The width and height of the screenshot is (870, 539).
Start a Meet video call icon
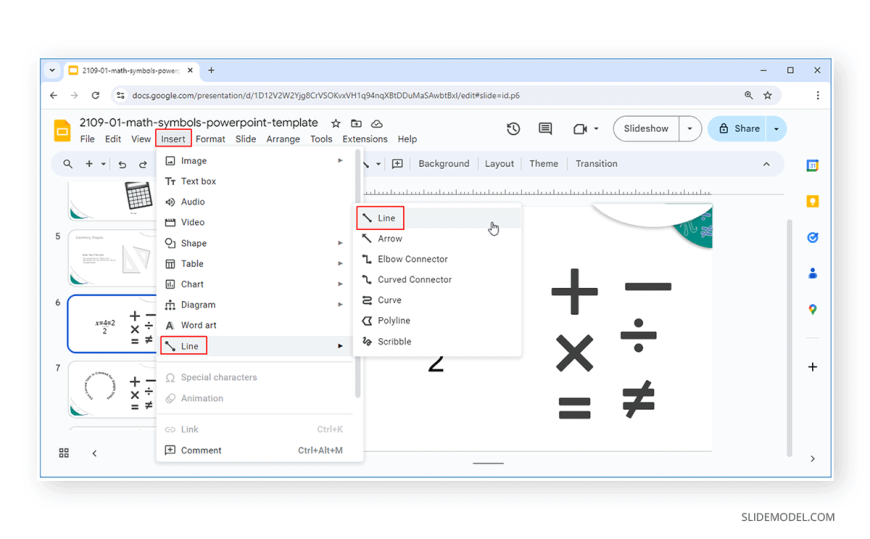pyautogui.click(x=580, y=129)
